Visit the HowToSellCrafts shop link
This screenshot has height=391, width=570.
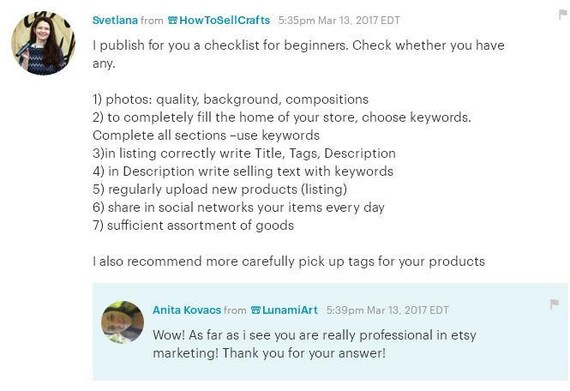(225, 20)
